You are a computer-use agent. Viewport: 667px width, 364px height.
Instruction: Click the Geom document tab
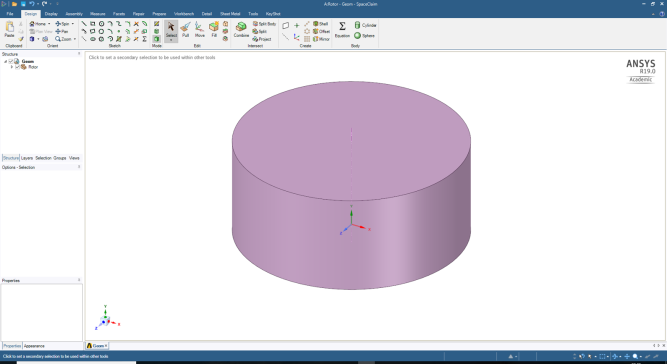tap(96, 346)
